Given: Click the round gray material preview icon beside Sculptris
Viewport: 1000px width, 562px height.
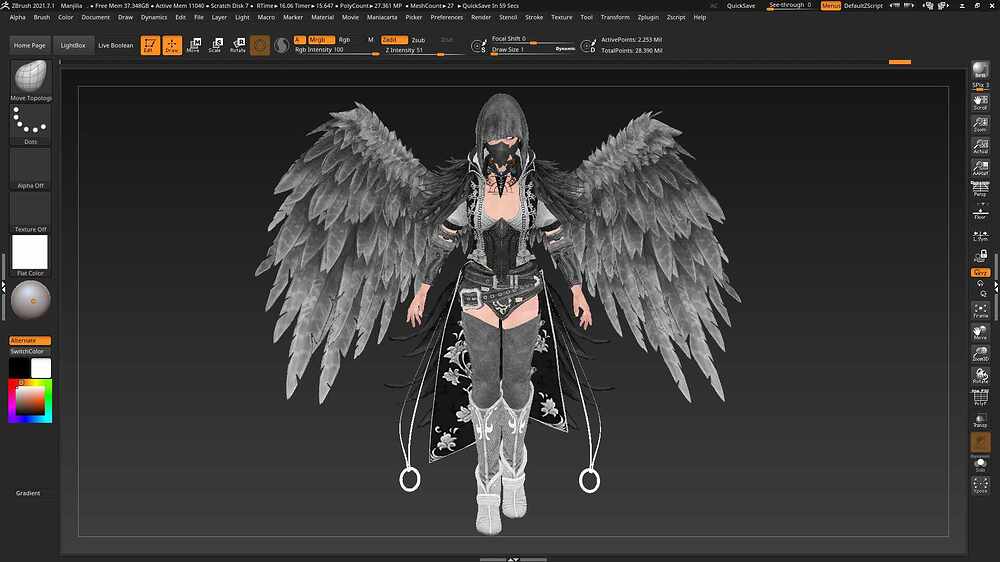Looking at the screenshot, I should point(281,45).
